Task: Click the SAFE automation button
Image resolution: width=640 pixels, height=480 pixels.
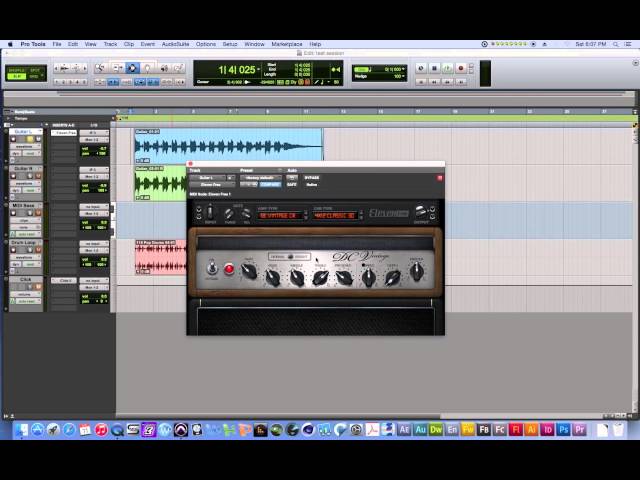Action: coord(291,184)
